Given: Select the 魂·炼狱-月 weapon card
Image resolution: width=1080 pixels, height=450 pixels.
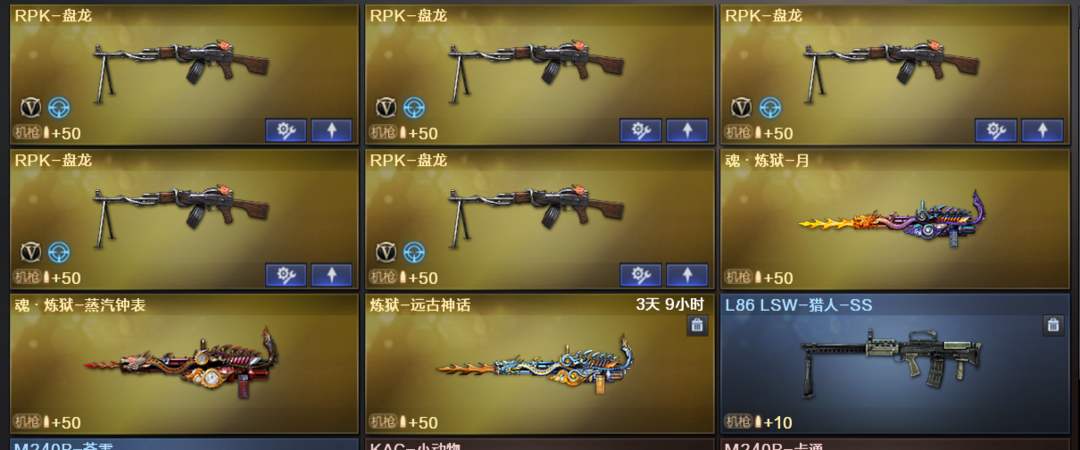Looking at the screenshot, I should coord(895,219).
